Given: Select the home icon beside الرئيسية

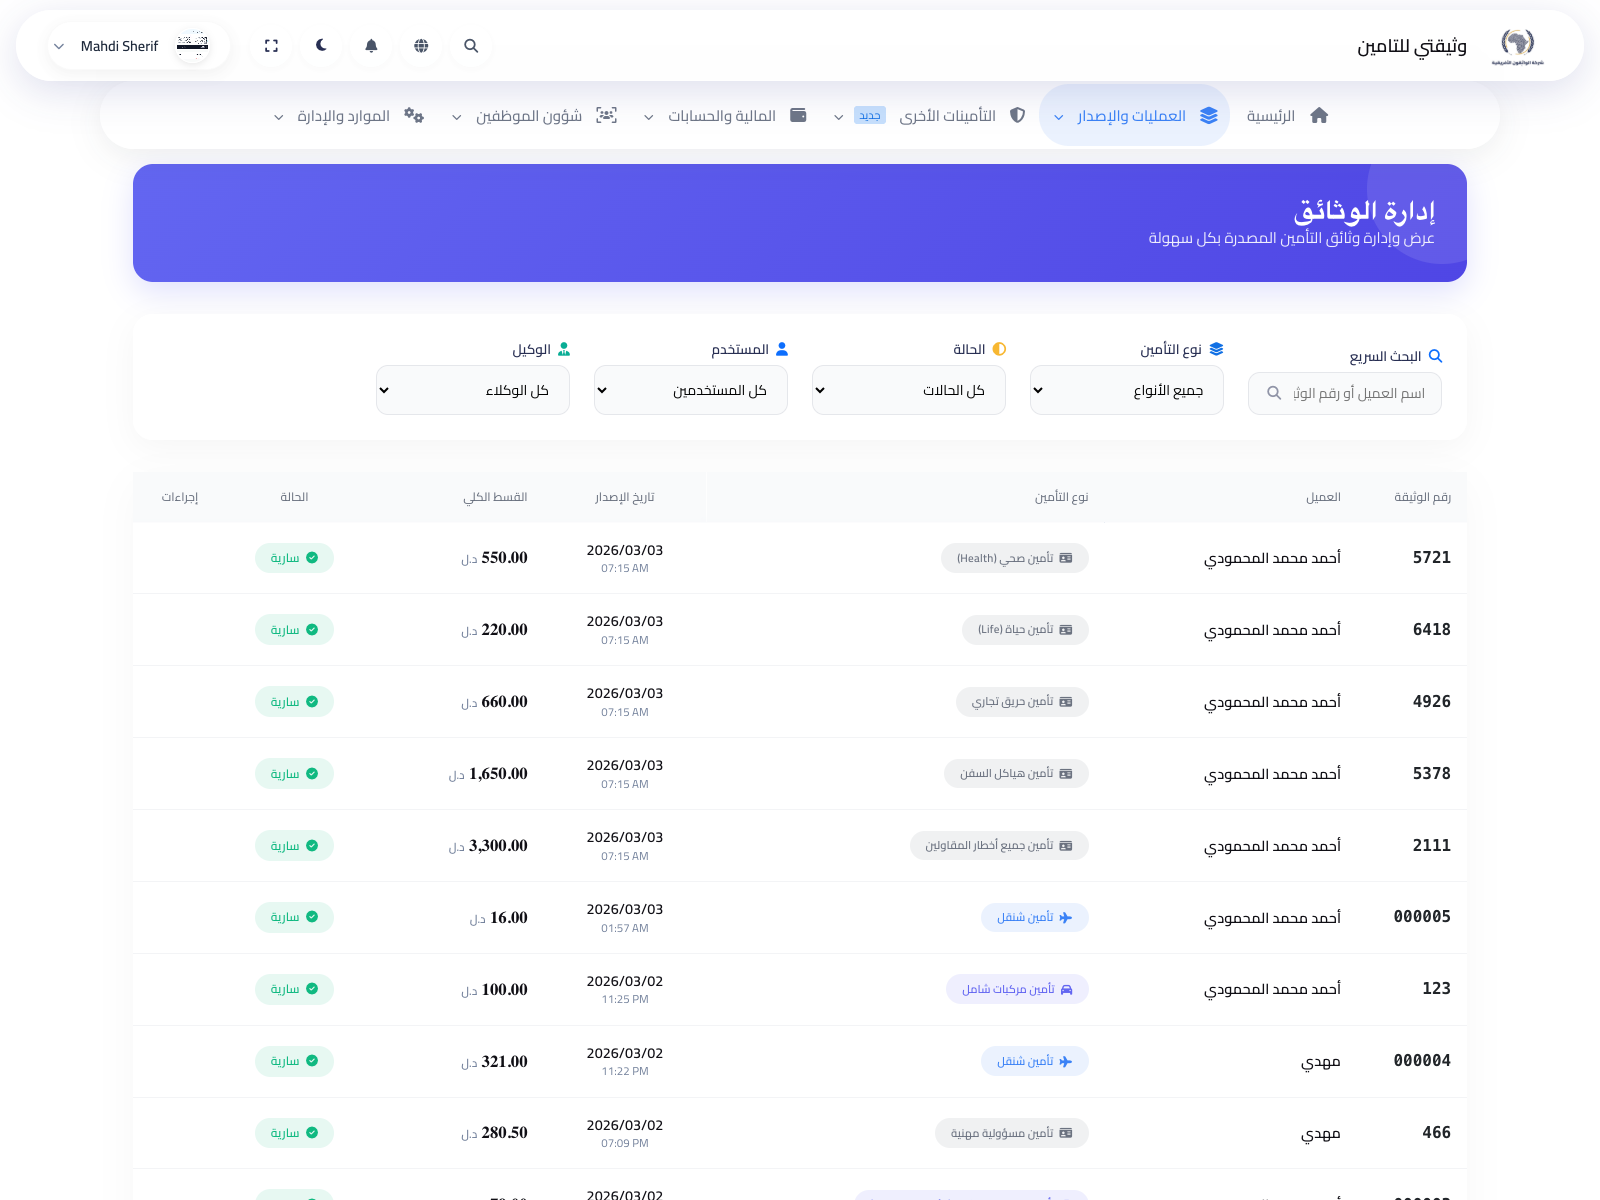Looking at the screenshot, I should tap(1319, 115).
